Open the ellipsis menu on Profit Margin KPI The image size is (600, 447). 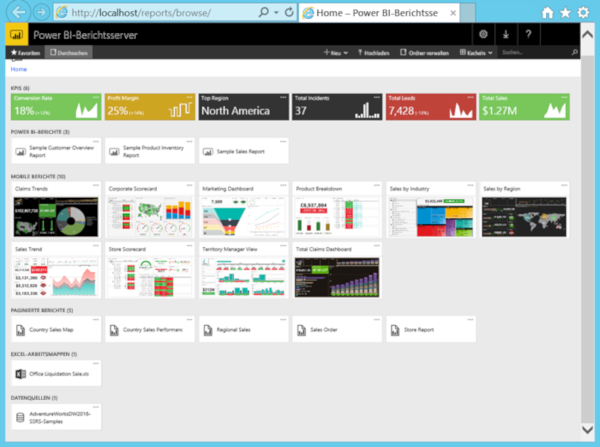tap(189, 97)
